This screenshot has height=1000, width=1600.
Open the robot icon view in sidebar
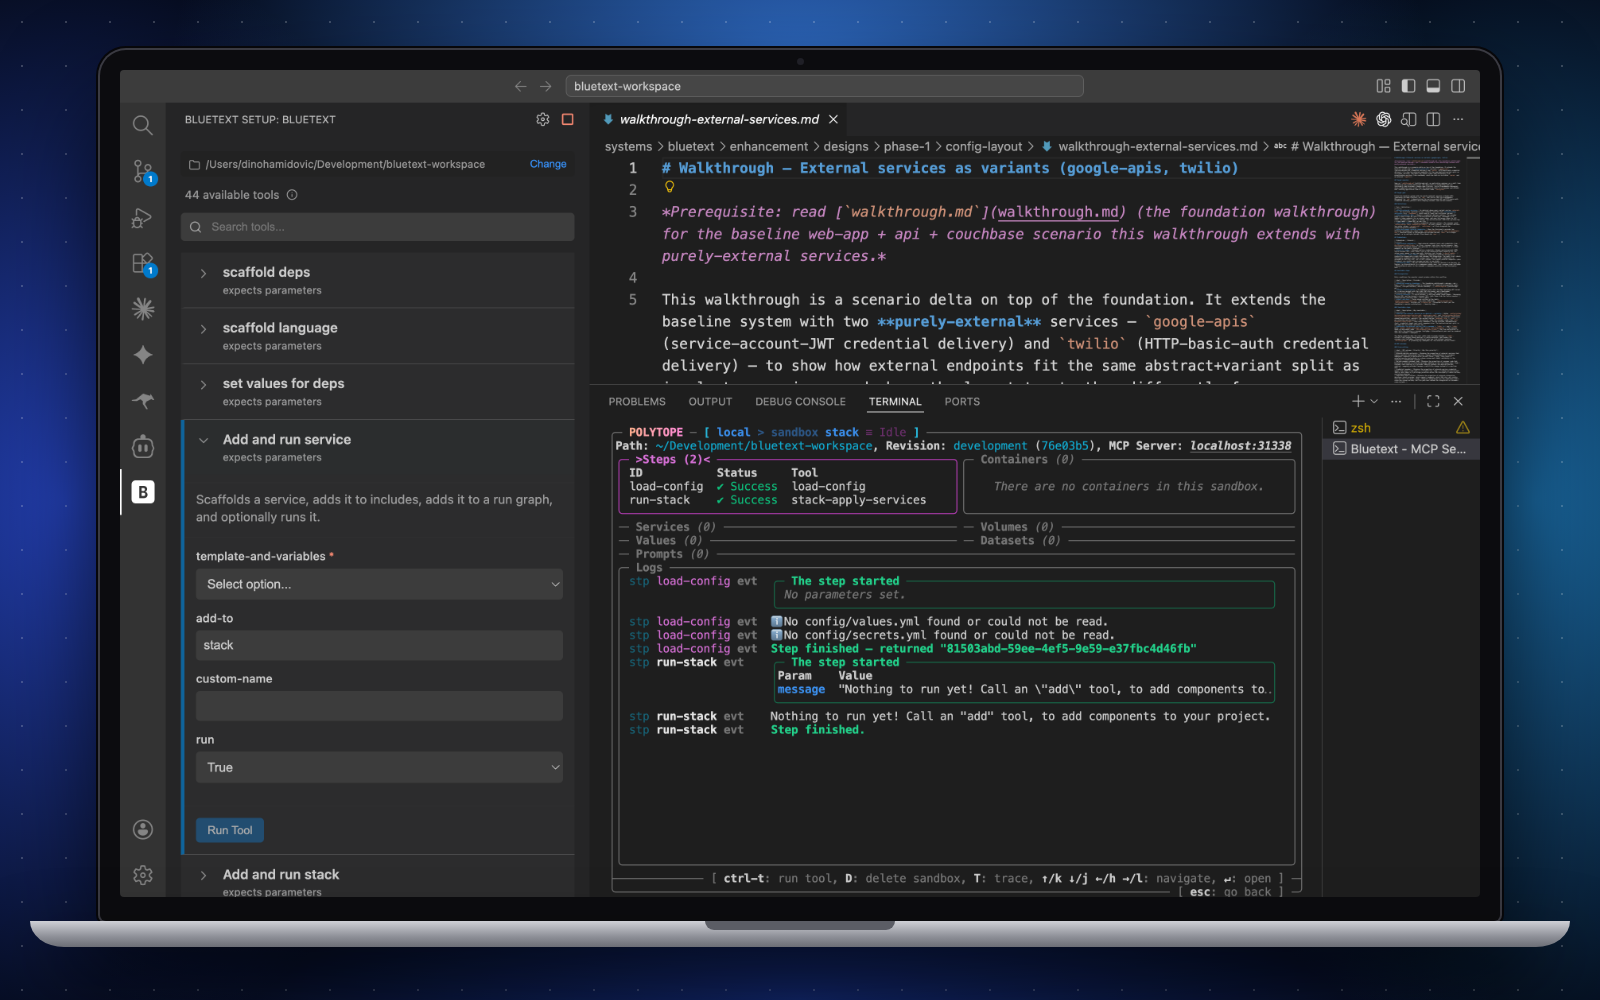point(143,446)
